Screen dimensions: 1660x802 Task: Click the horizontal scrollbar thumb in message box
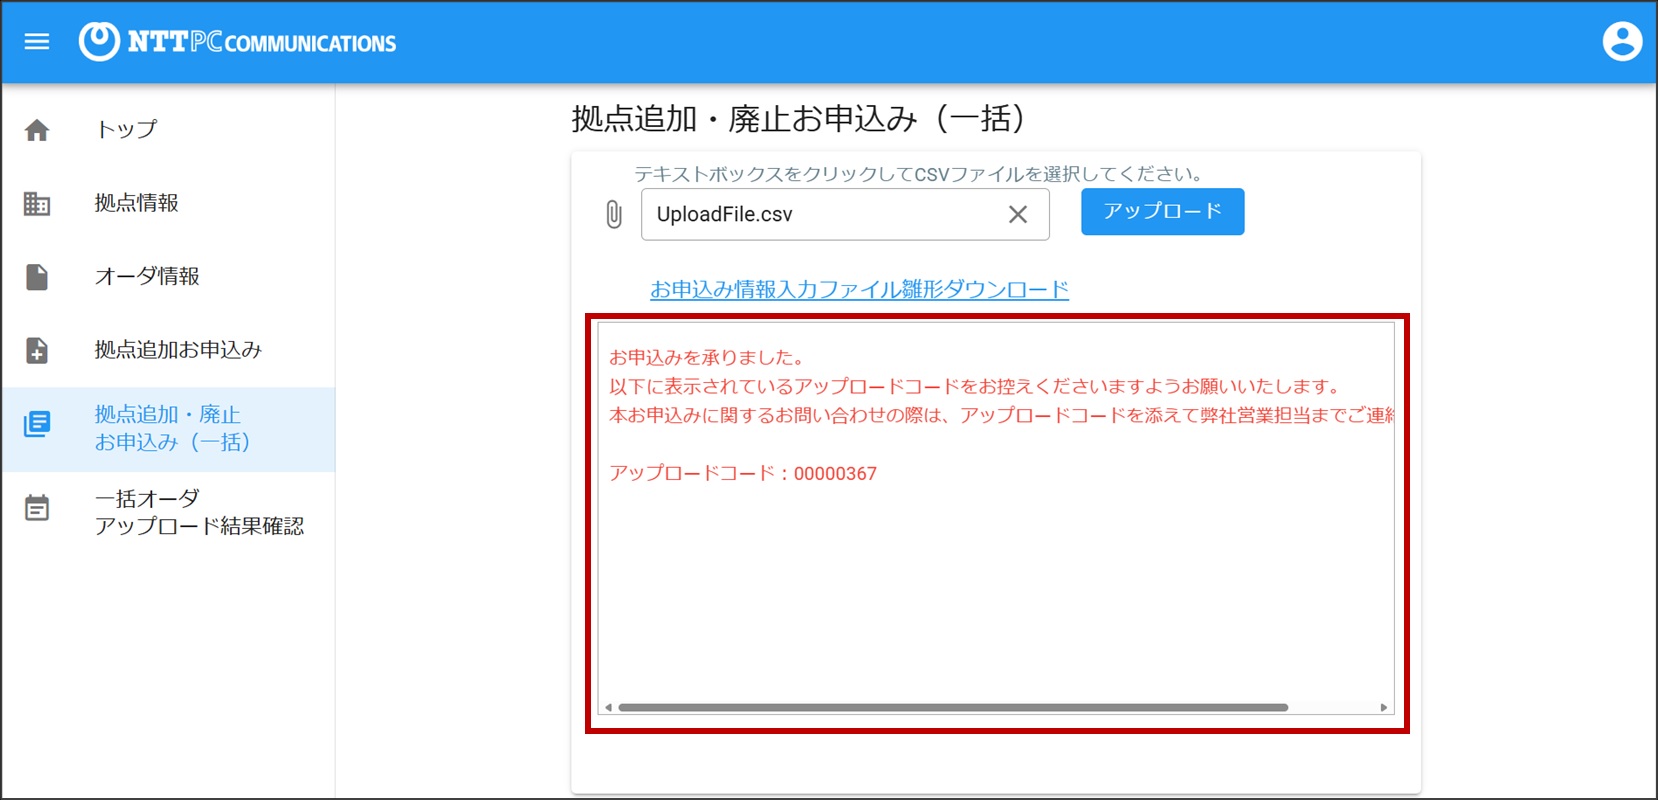tap(953, 707)
